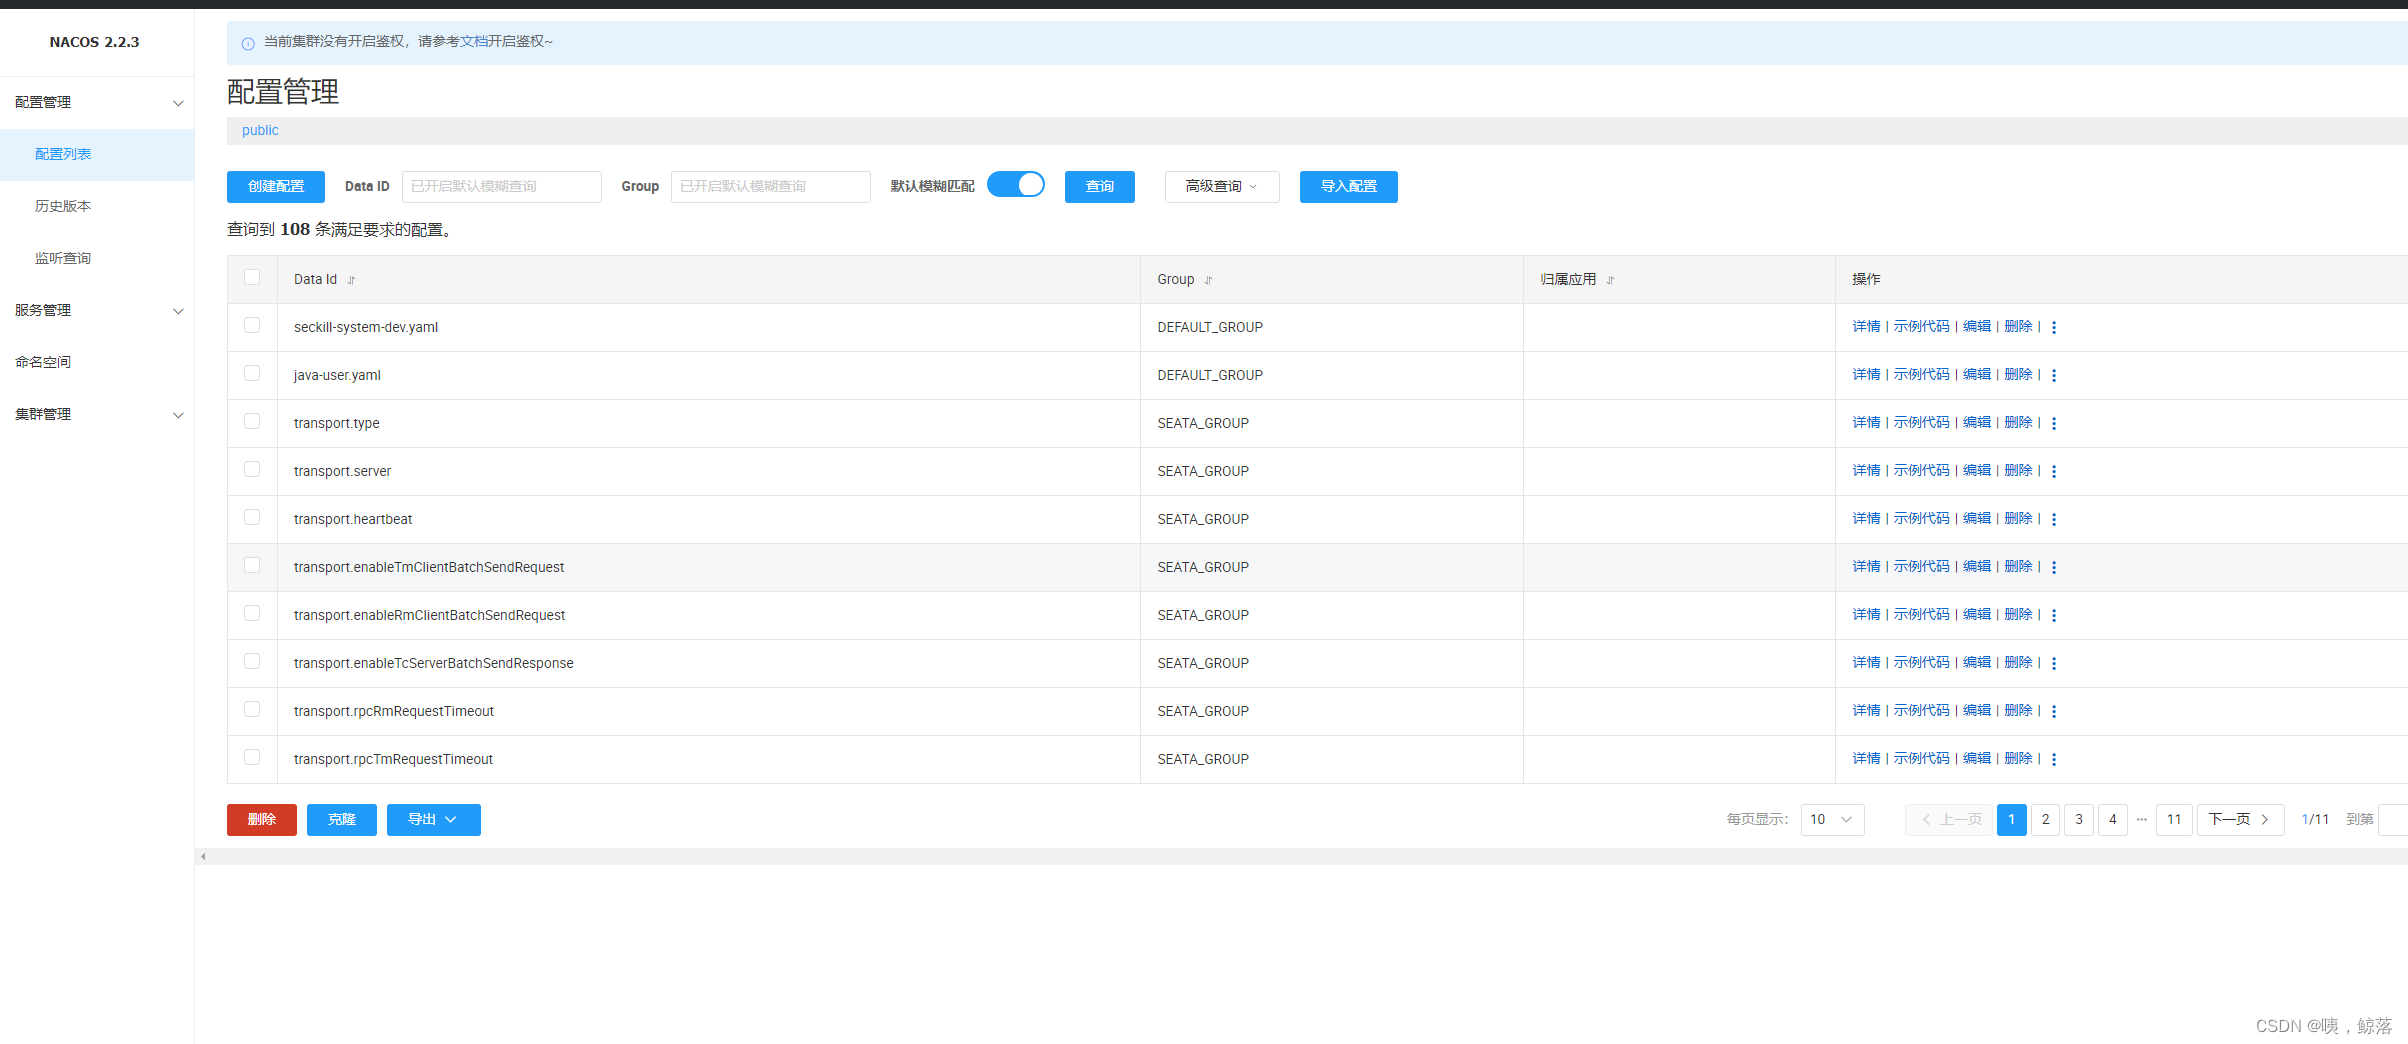Check the seckill-system-dev.yaml row checkbox
This screenshot has height=1044, width=2408.
tap(252, 325)
